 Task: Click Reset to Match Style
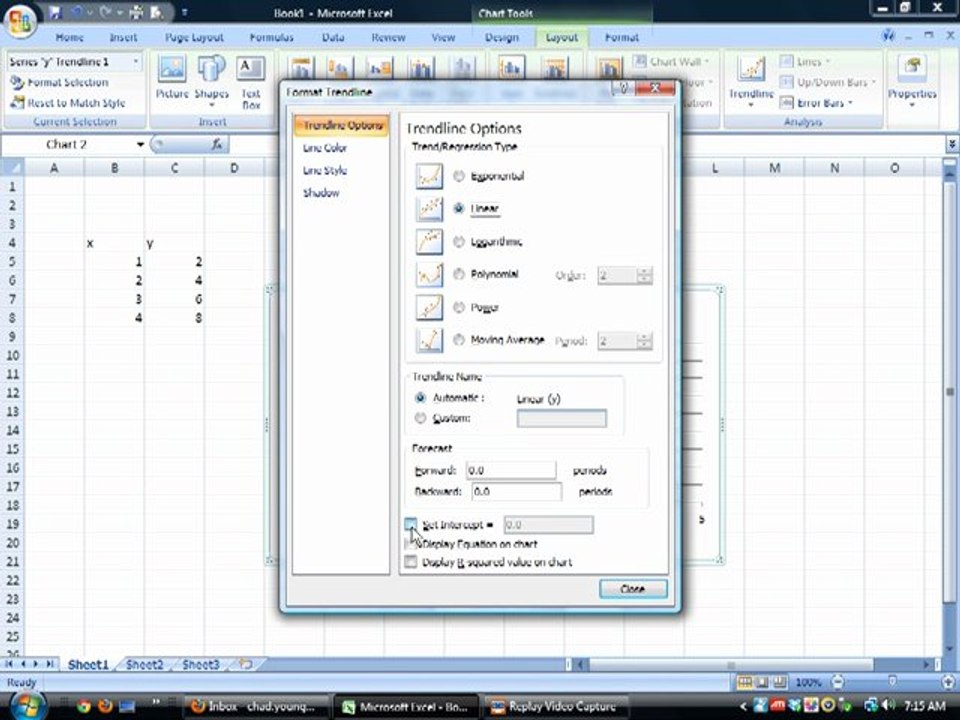(67, 103)
